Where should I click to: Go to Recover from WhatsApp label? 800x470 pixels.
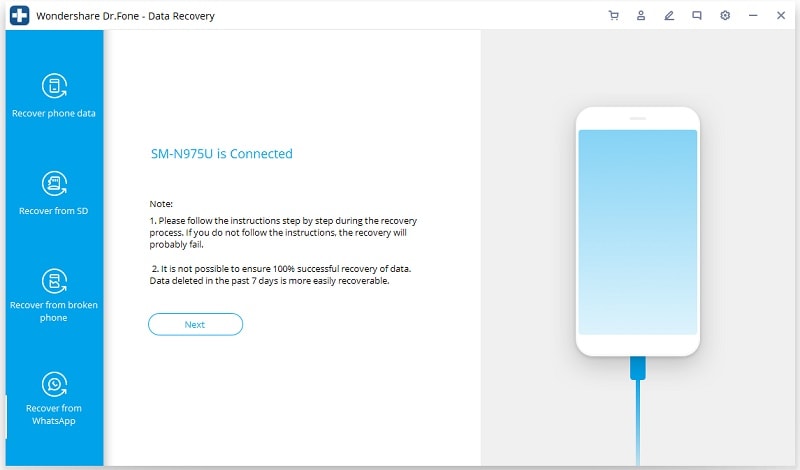click(x=54, y=414)
